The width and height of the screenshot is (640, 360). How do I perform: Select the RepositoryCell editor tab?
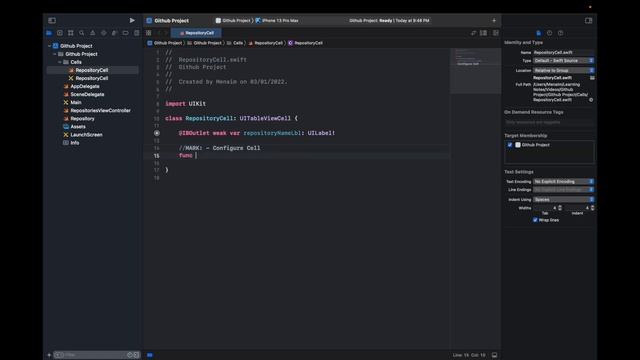196,33
